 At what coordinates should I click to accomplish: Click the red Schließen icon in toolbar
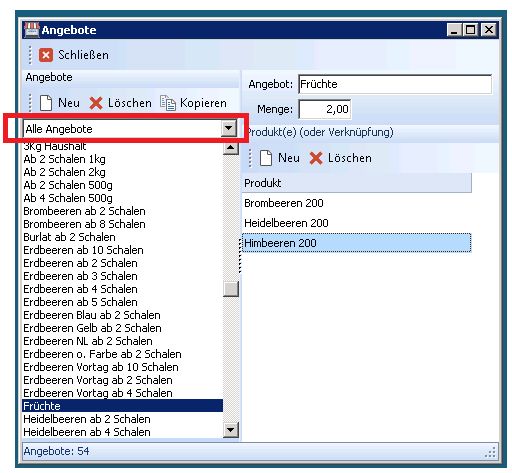pyautogui.click(x=46, y=55)
